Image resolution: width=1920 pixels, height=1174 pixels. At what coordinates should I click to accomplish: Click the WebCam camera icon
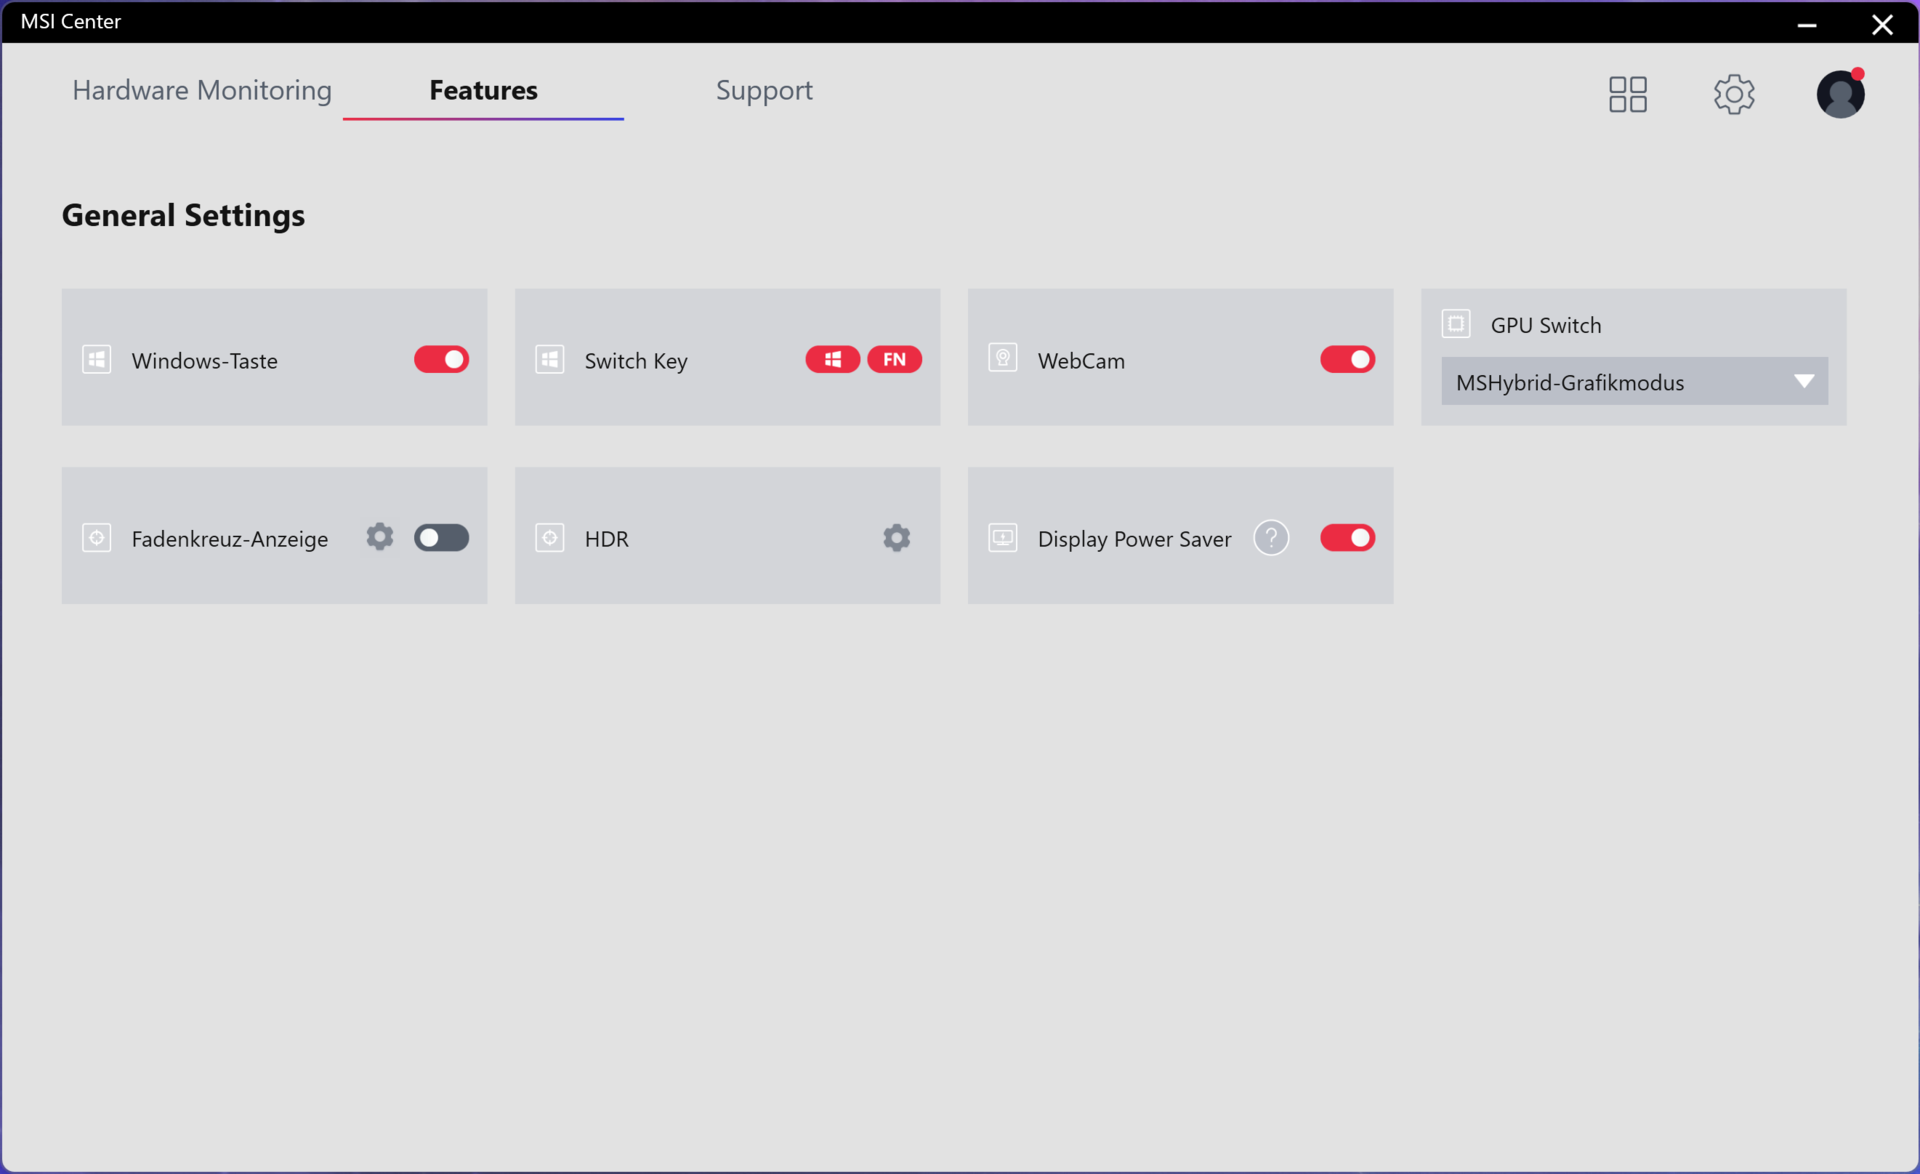1003,359
